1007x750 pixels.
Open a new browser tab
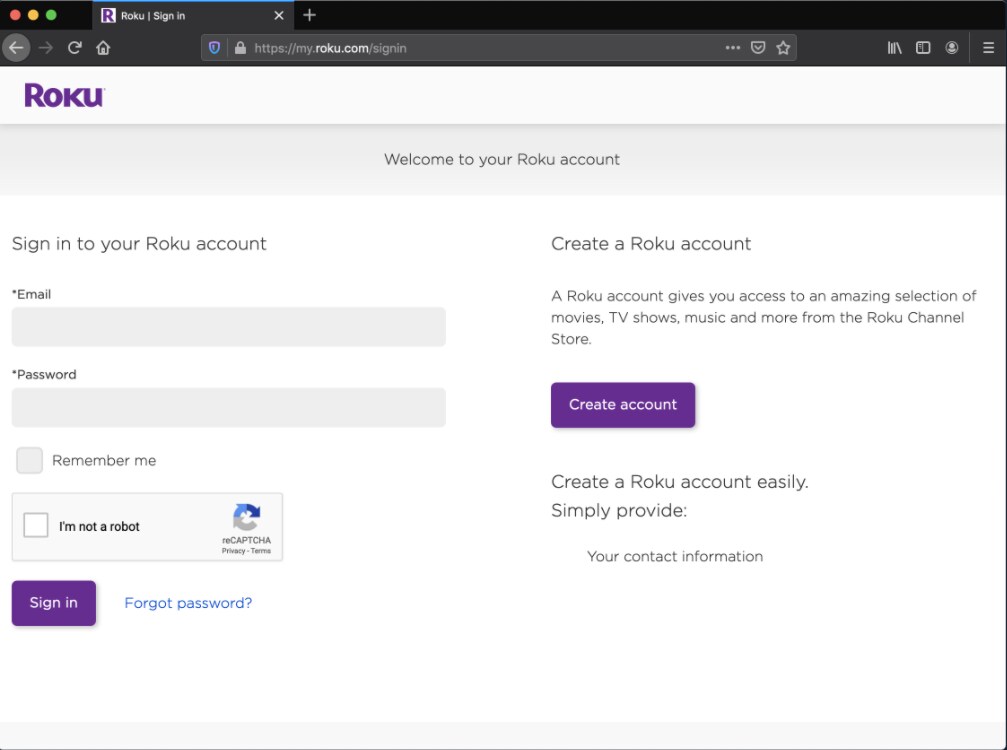point(309,15)
